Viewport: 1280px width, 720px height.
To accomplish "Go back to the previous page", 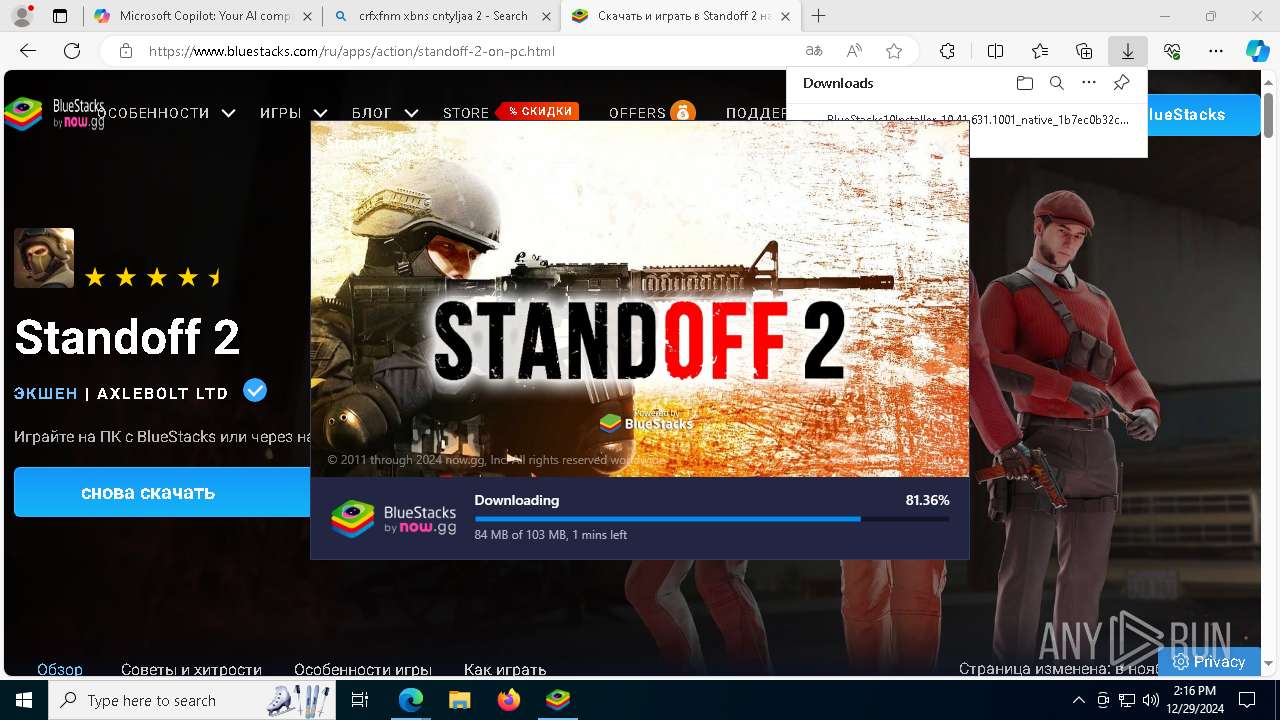I will tap(28, 51).
